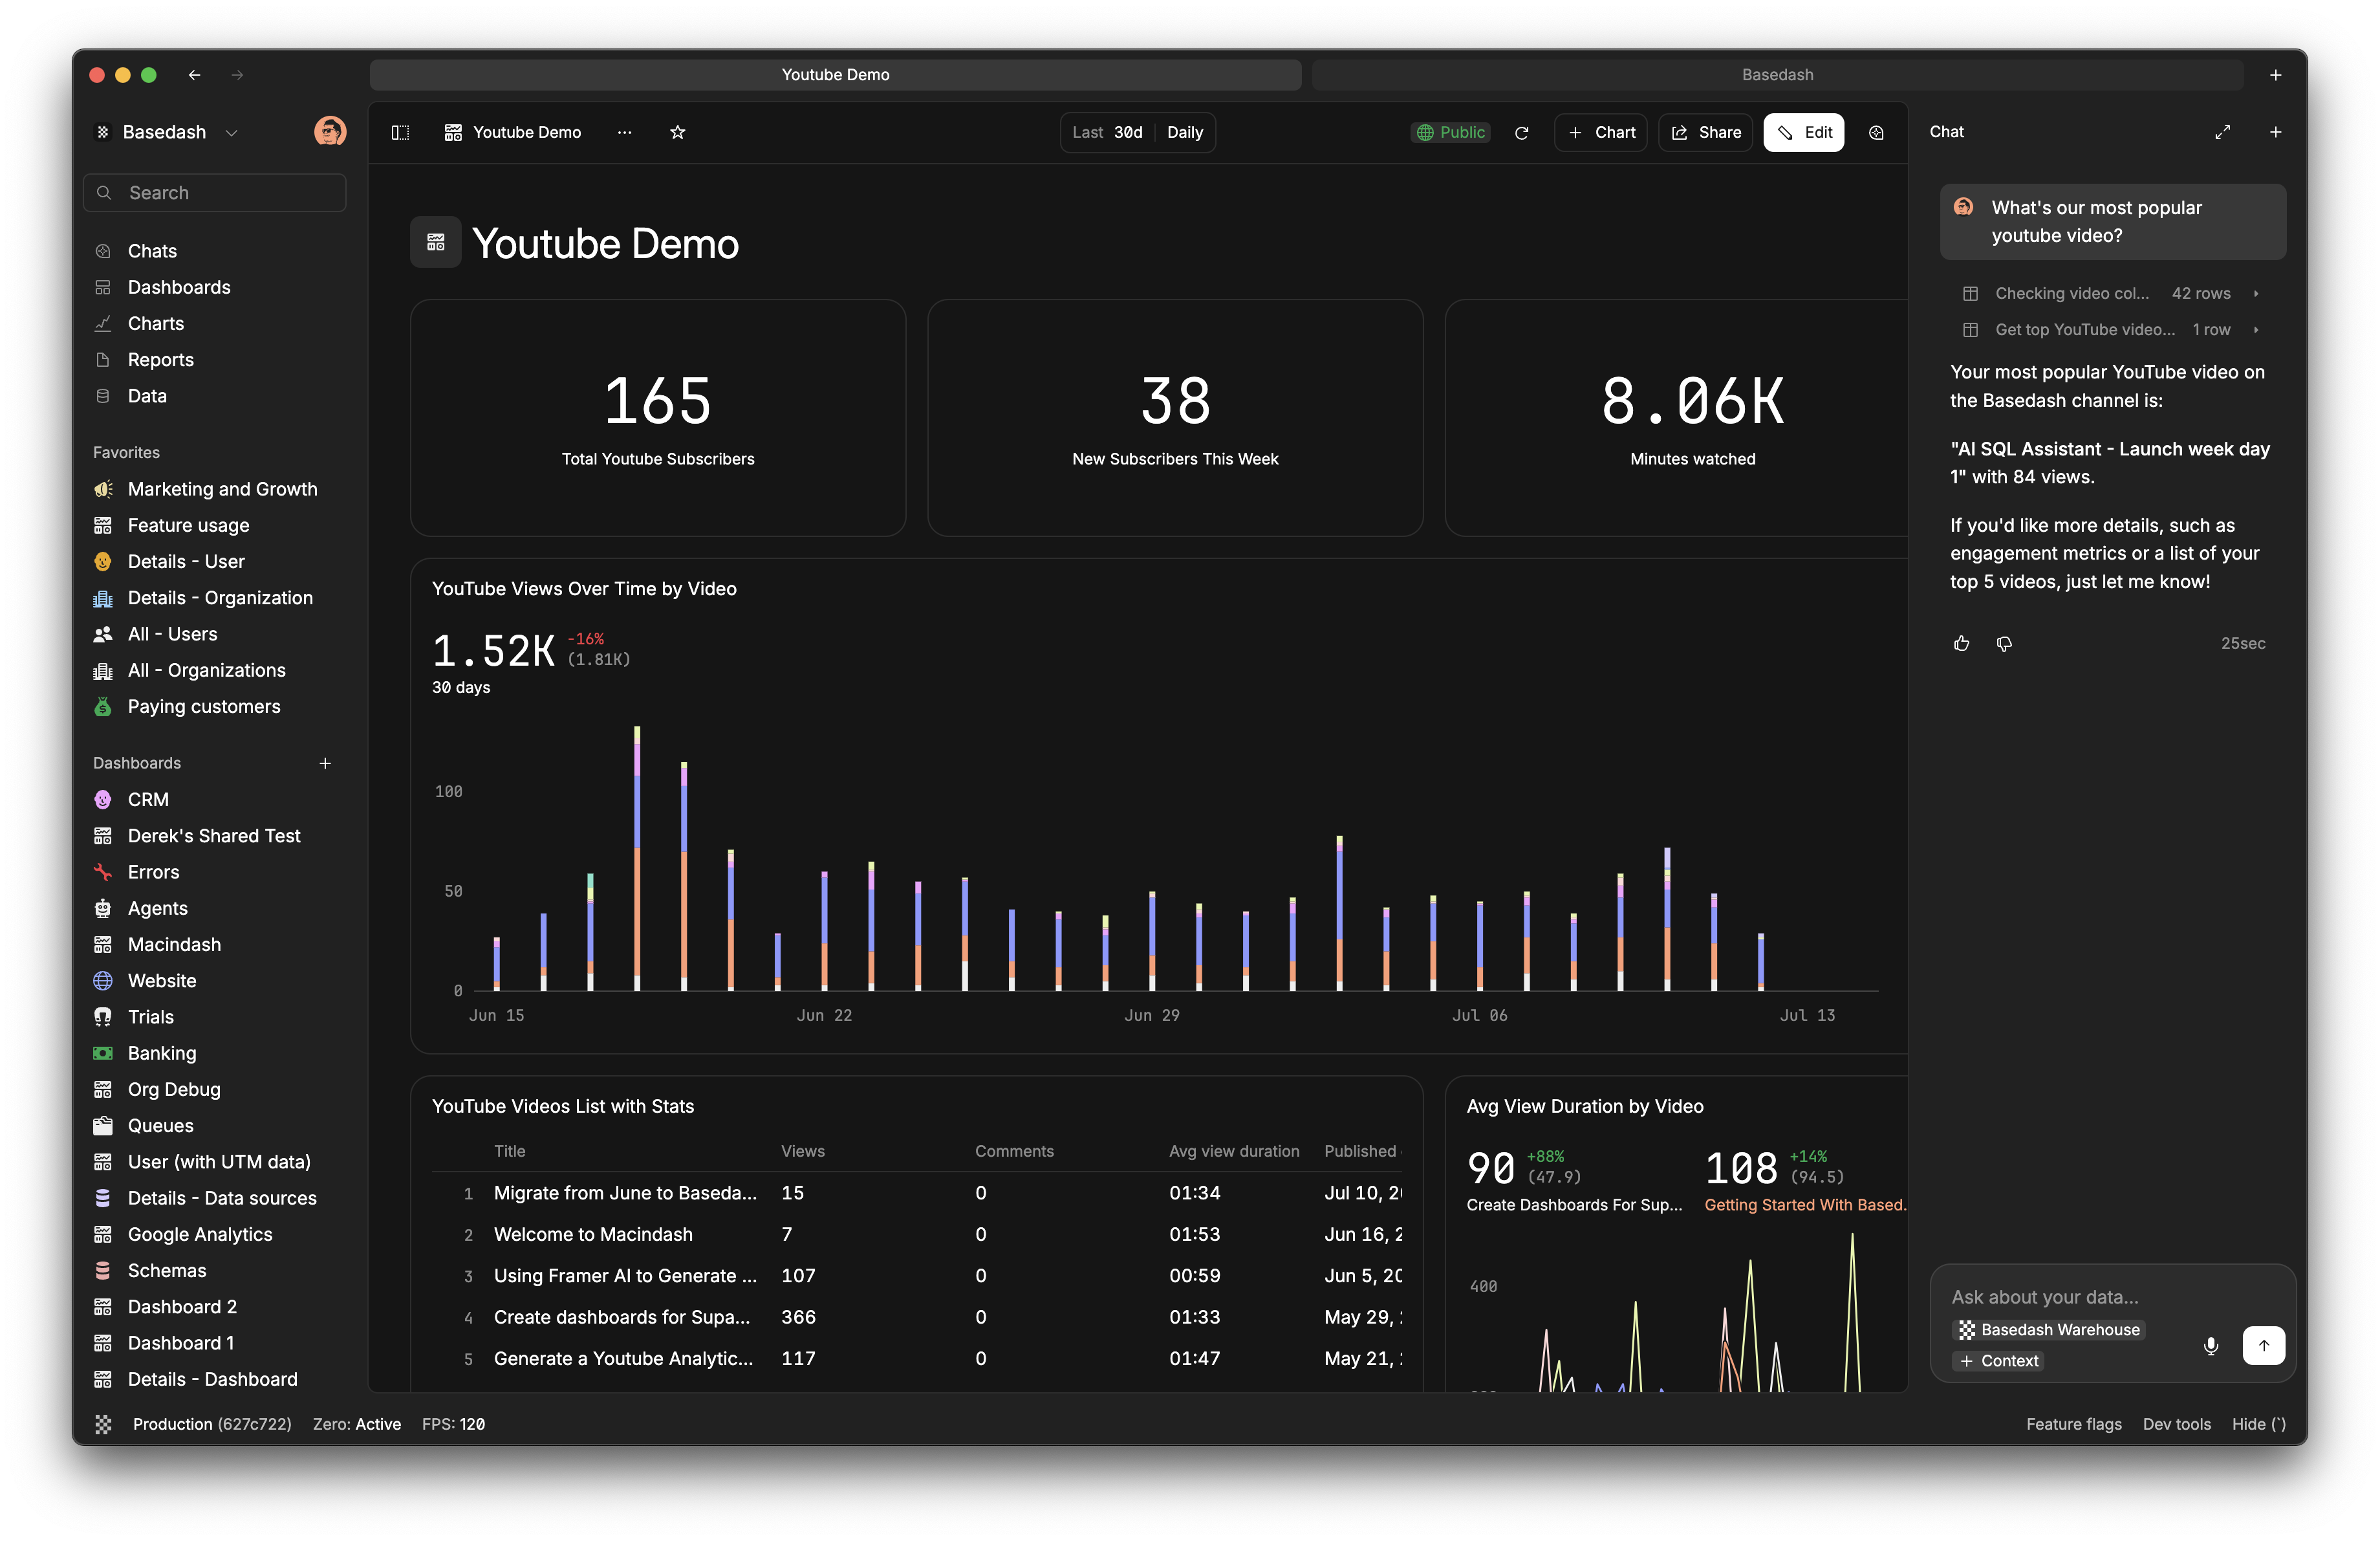
Task: Expand the chat panel to fullscreen
Action: pyautogui.click(x=2222, y=132)
